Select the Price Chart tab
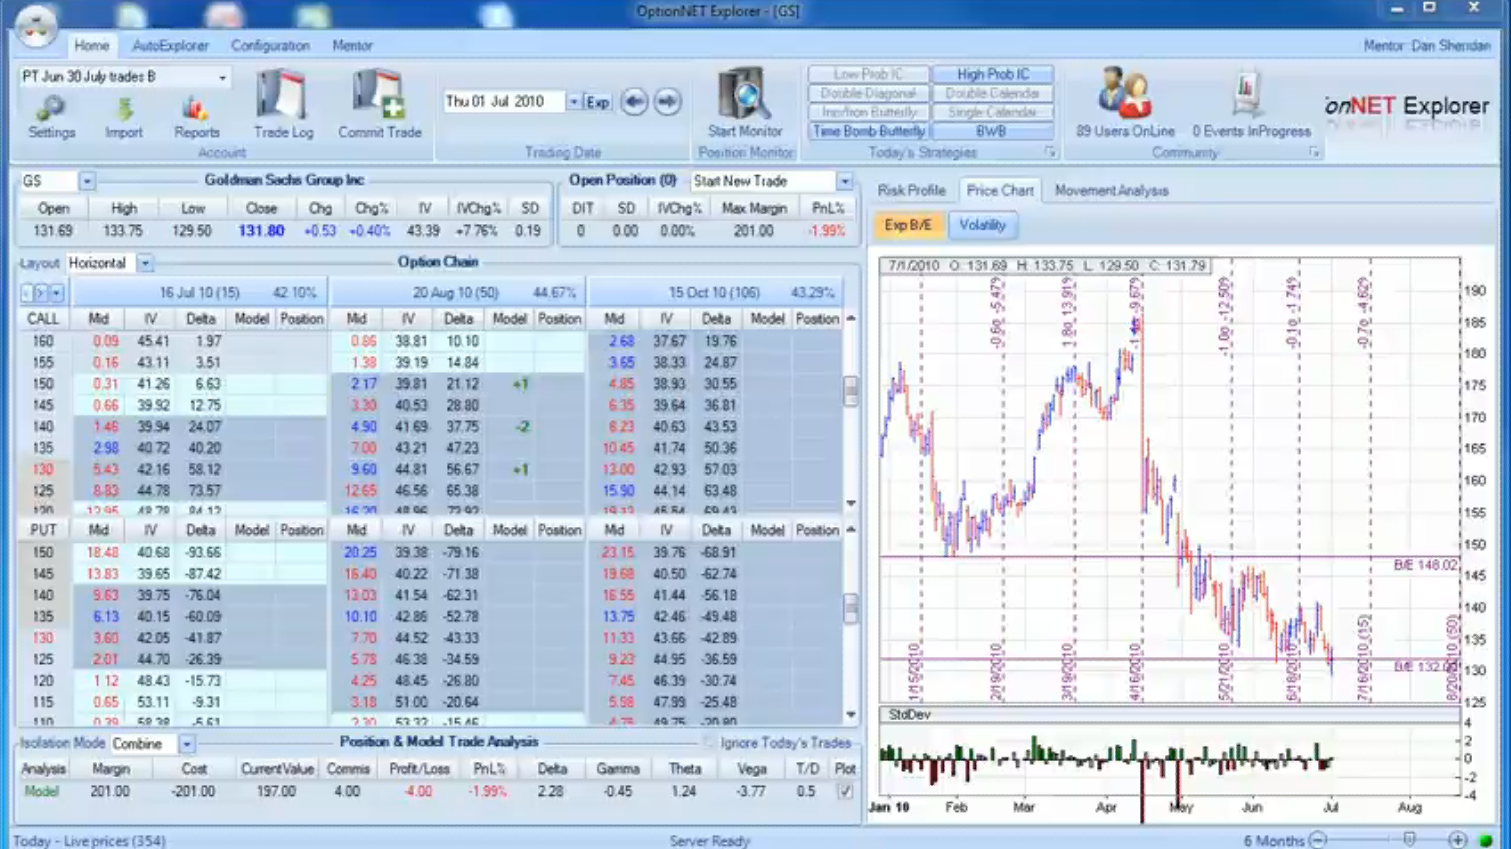The width and height of the screenshot is (1511, 849). pos(1000,190)
